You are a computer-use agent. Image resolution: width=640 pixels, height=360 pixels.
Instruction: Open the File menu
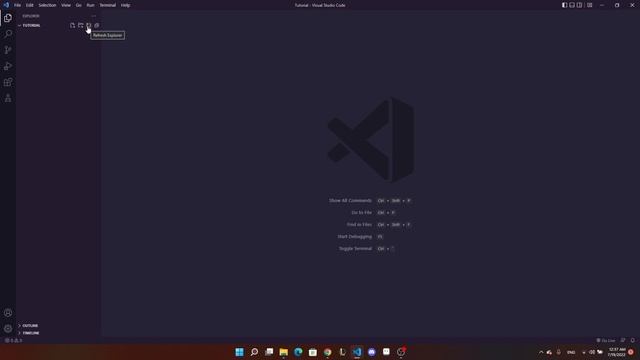pyautogui.click(x=18, y=5)
